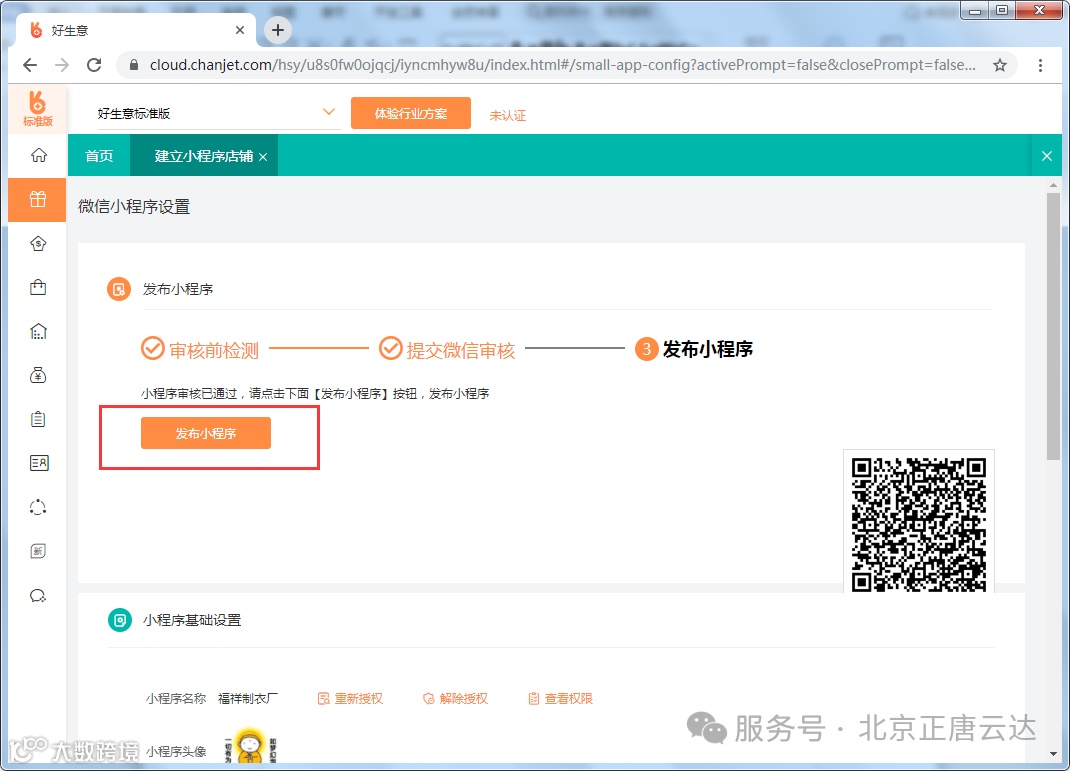Click the browser back arrow
Screen dimensions: 1070x771
[30, 65]
